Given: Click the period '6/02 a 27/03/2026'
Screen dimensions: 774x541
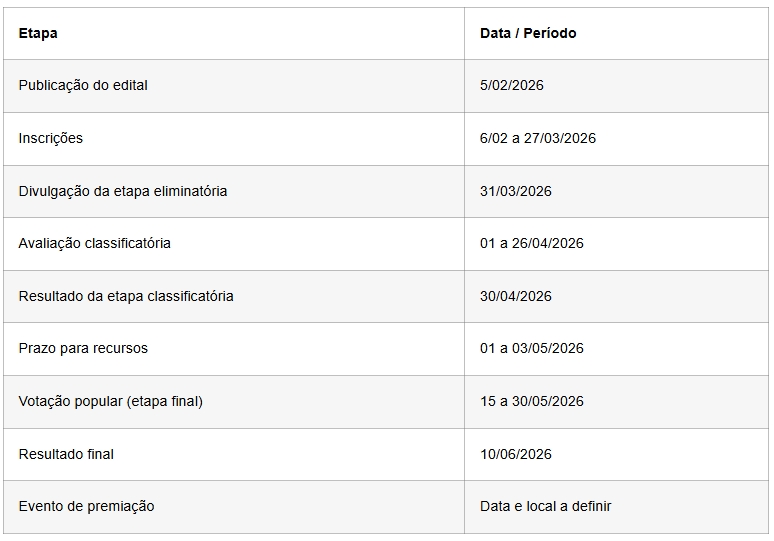Looking at the screenshot, I should click(x=538, y=138).
